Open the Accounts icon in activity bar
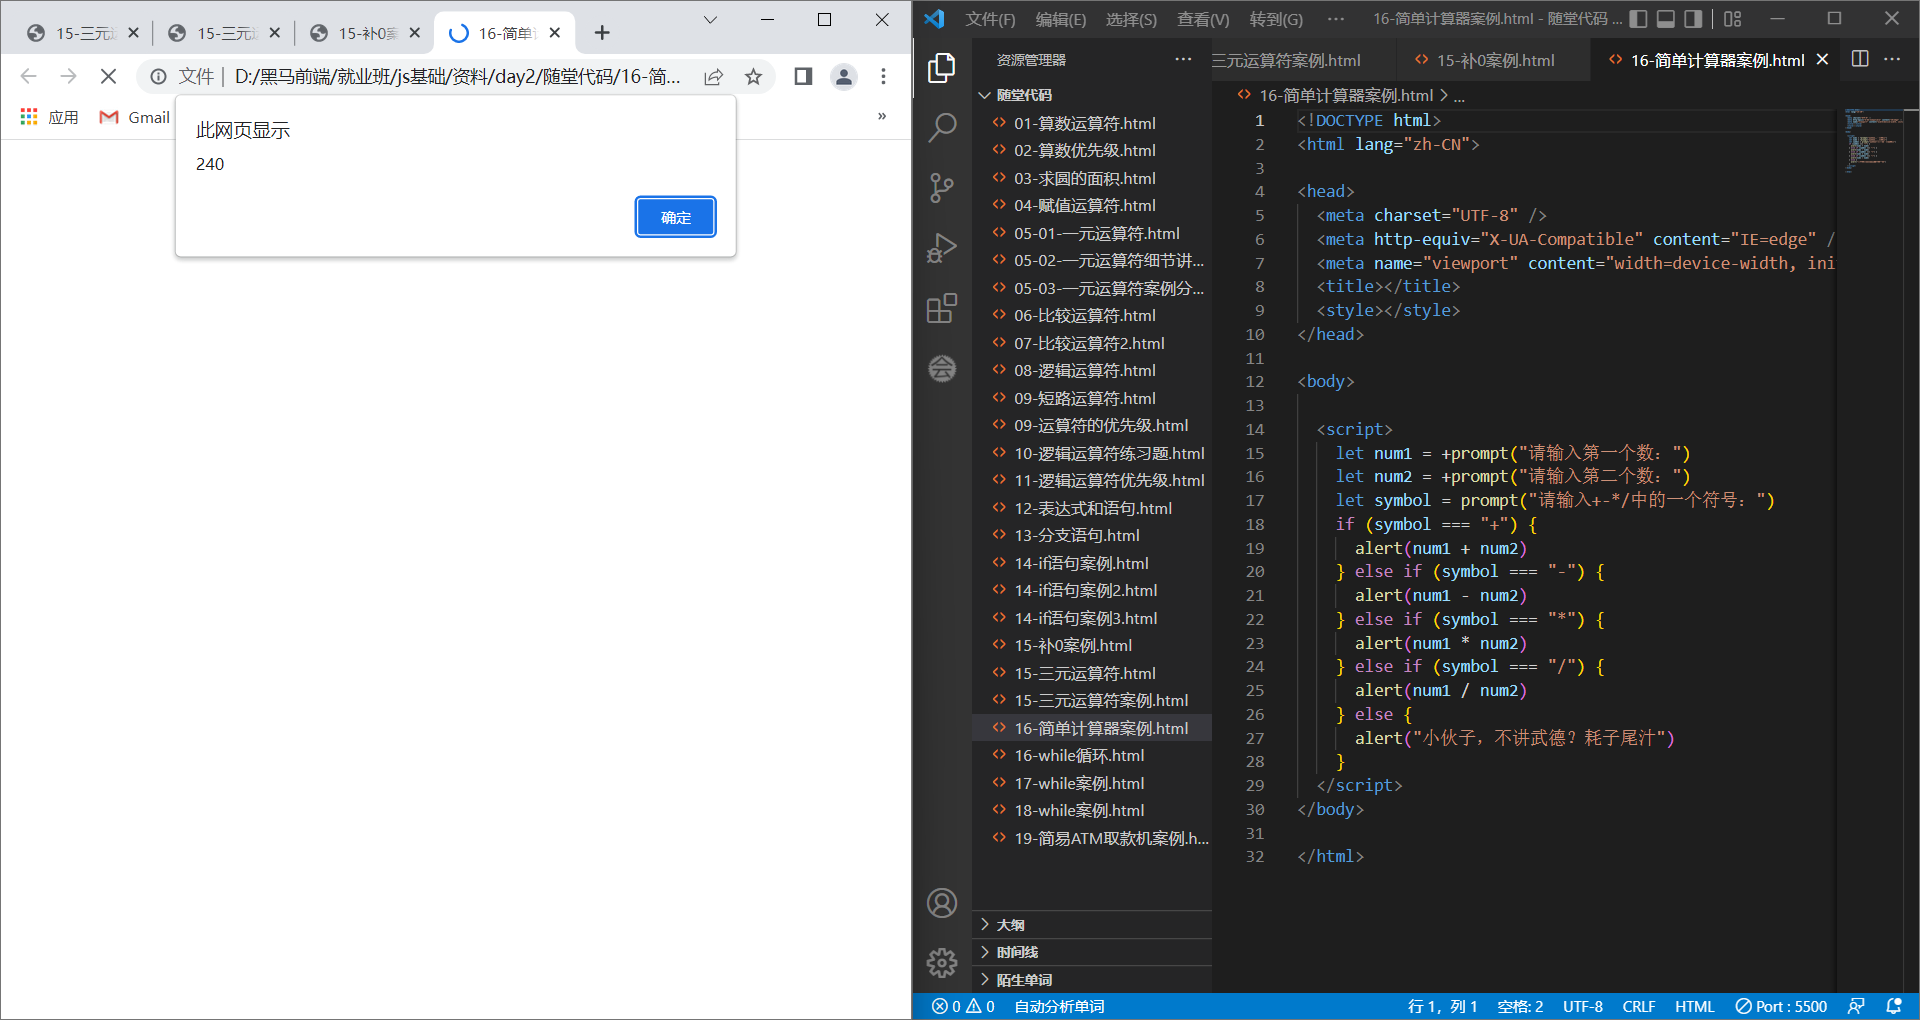This screenshot has width=1920, height=1020. [x=941, y=903]
